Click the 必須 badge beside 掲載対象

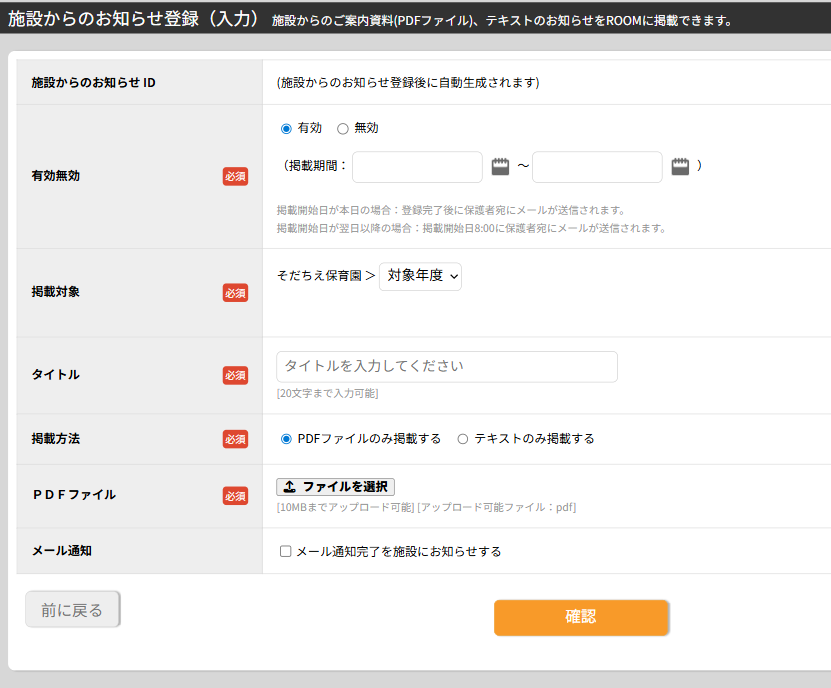pos(235,293)
